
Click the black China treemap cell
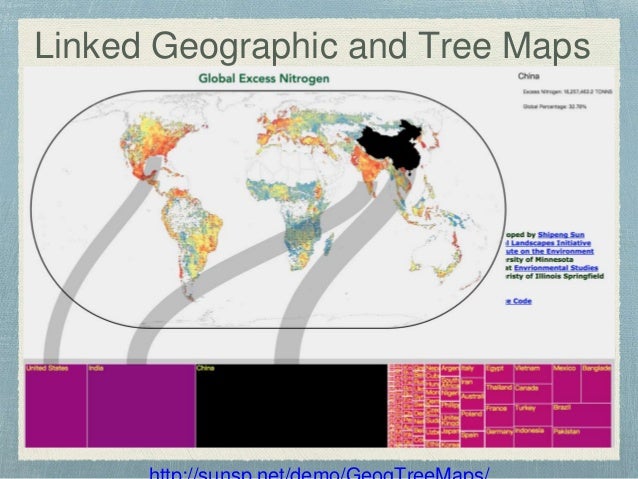coord(292,405)
